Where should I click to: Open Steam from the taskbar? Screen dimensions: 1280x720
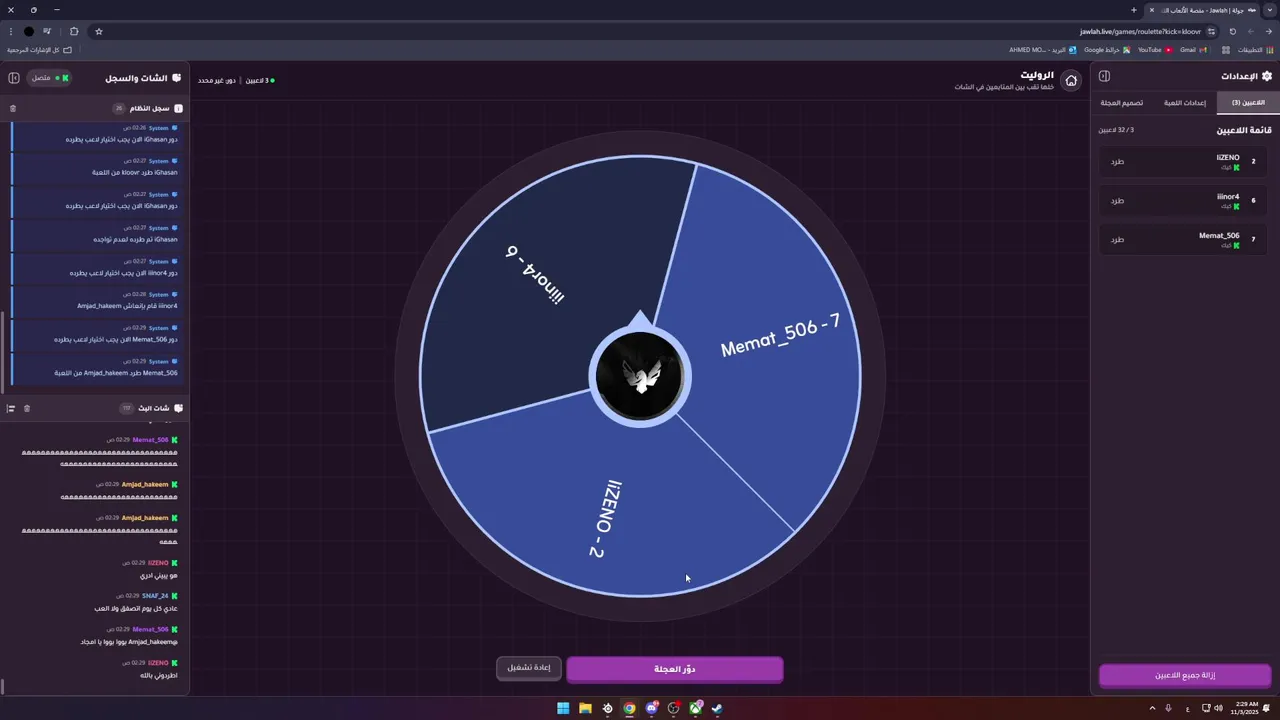(x=717, y=709)
